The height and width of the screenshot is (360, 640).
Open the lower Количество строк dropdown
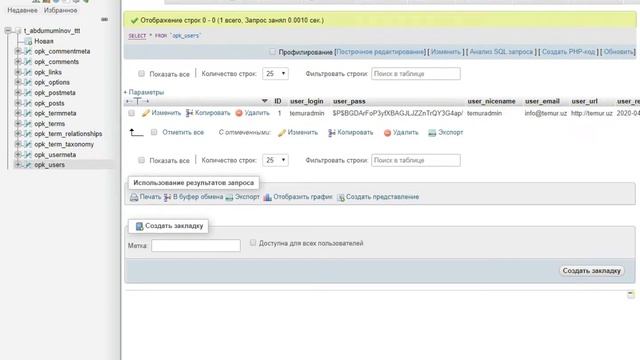click(x=275, y=160)
